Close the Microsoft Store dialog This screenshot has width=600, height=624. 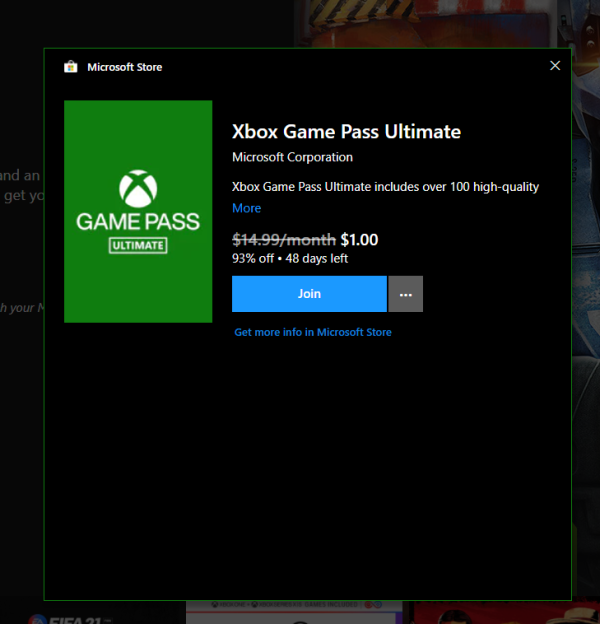555,66
